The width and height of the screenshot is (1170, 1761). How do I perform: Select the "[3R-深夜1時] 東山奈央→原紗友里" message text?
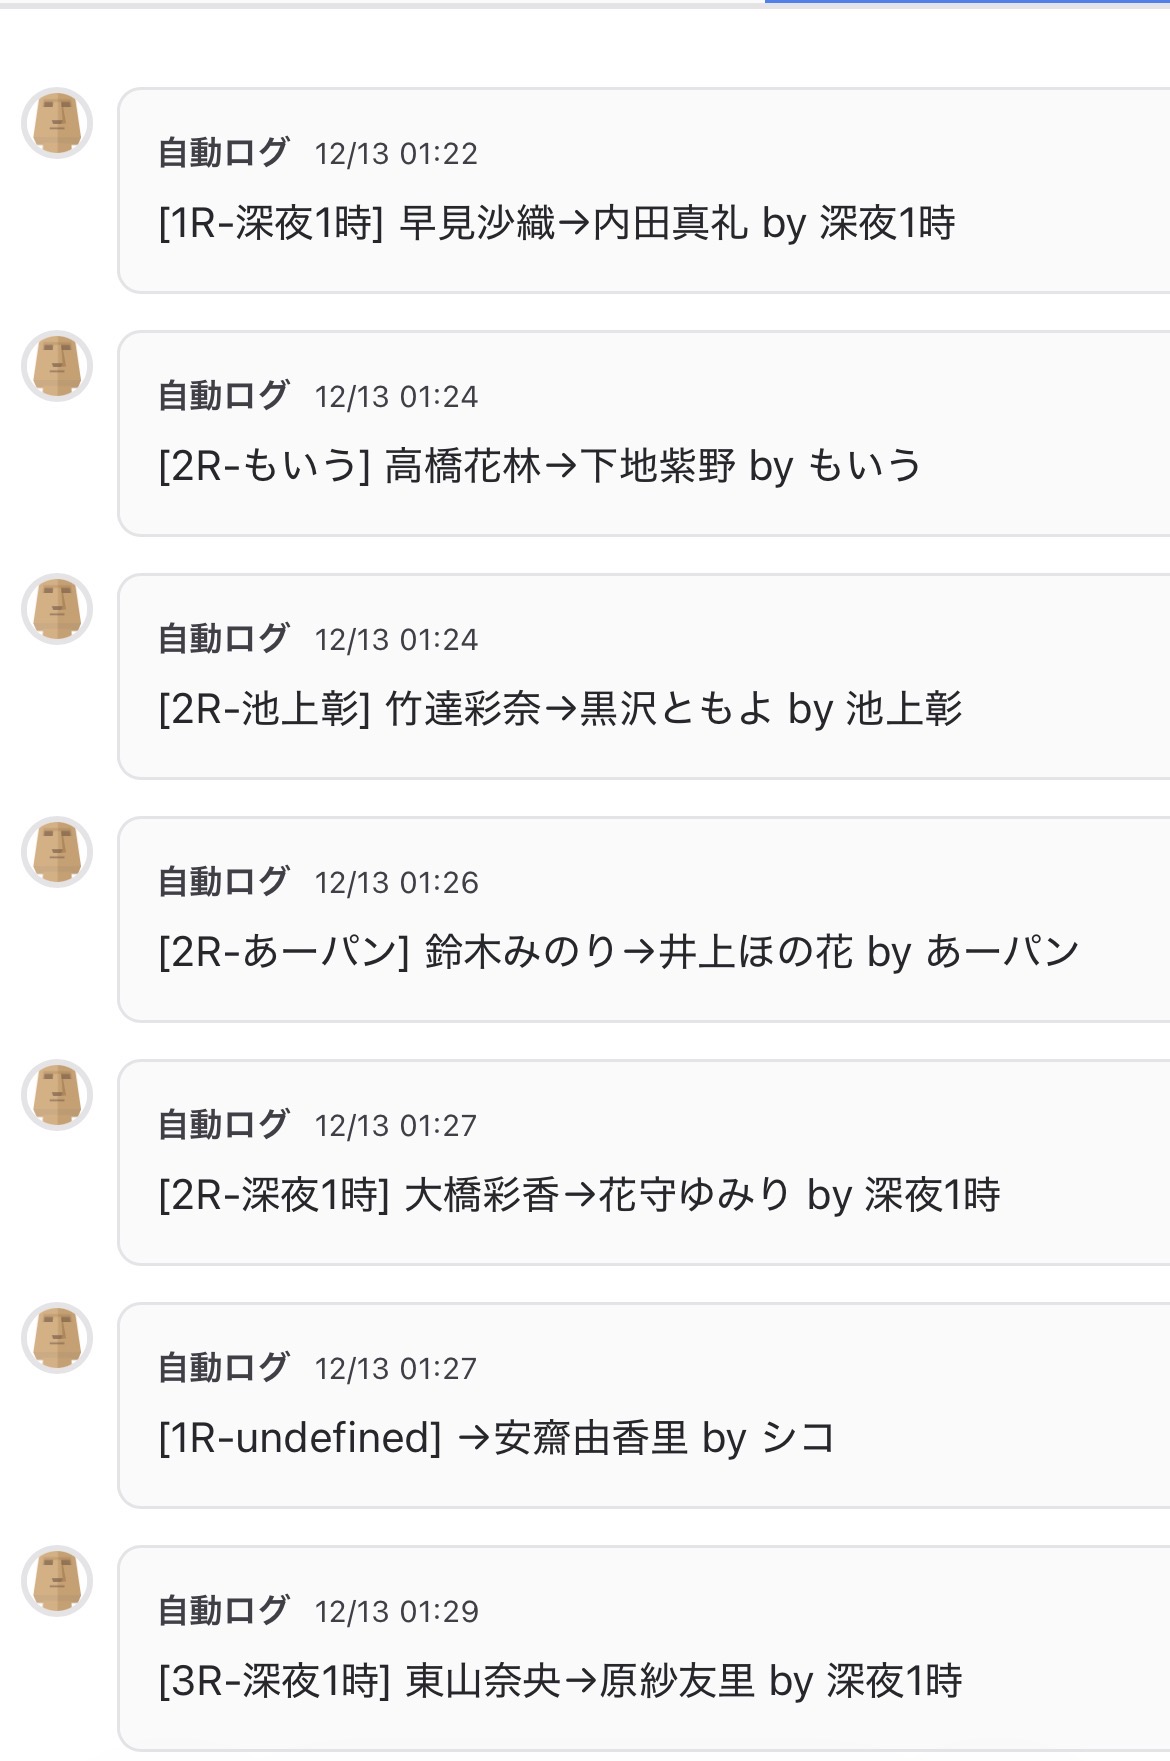560,1681
